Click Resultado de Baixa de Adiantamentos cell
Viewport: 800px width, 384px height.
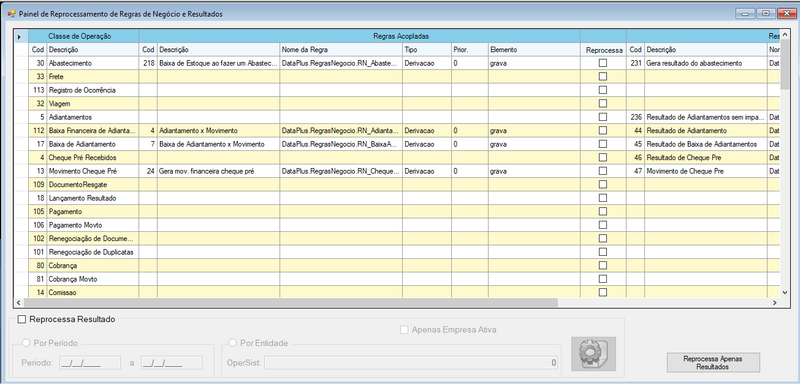pos(706,144)
